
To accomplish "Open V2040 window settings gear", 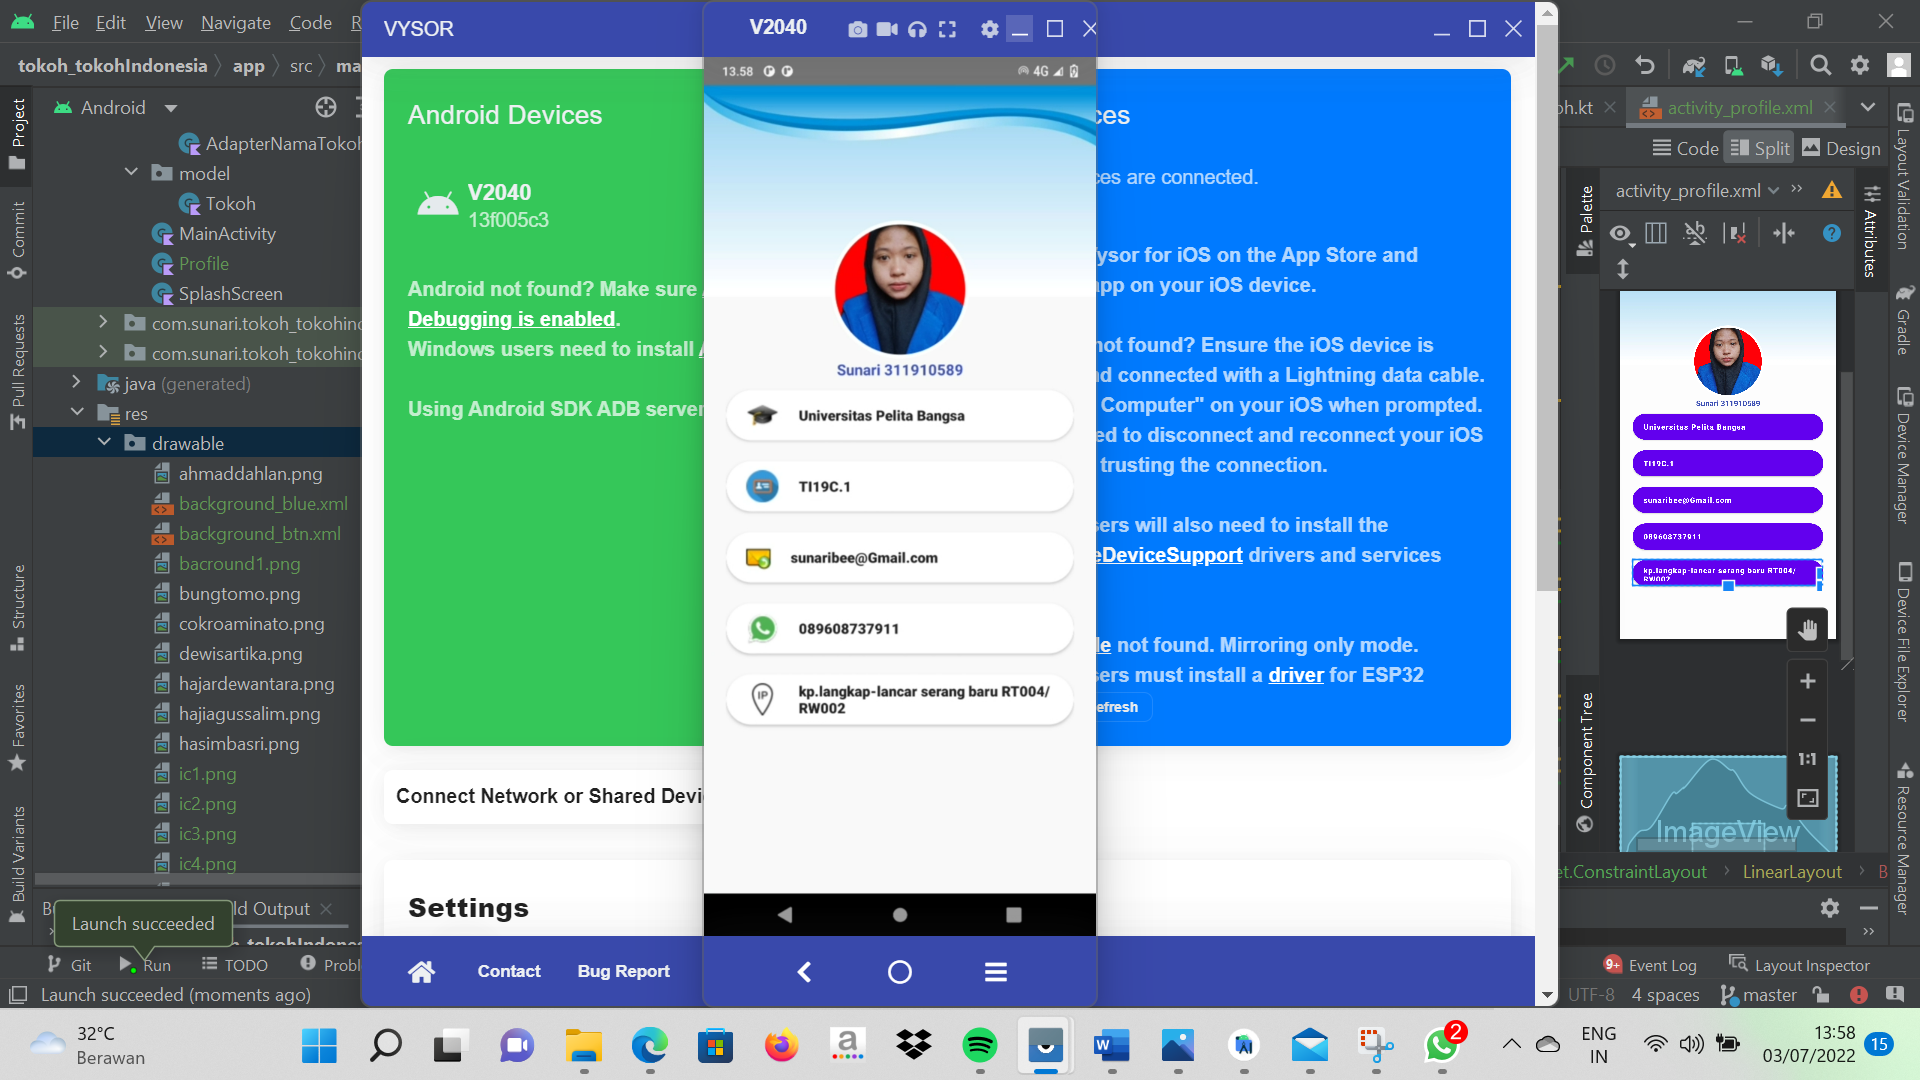I will 989,29.
